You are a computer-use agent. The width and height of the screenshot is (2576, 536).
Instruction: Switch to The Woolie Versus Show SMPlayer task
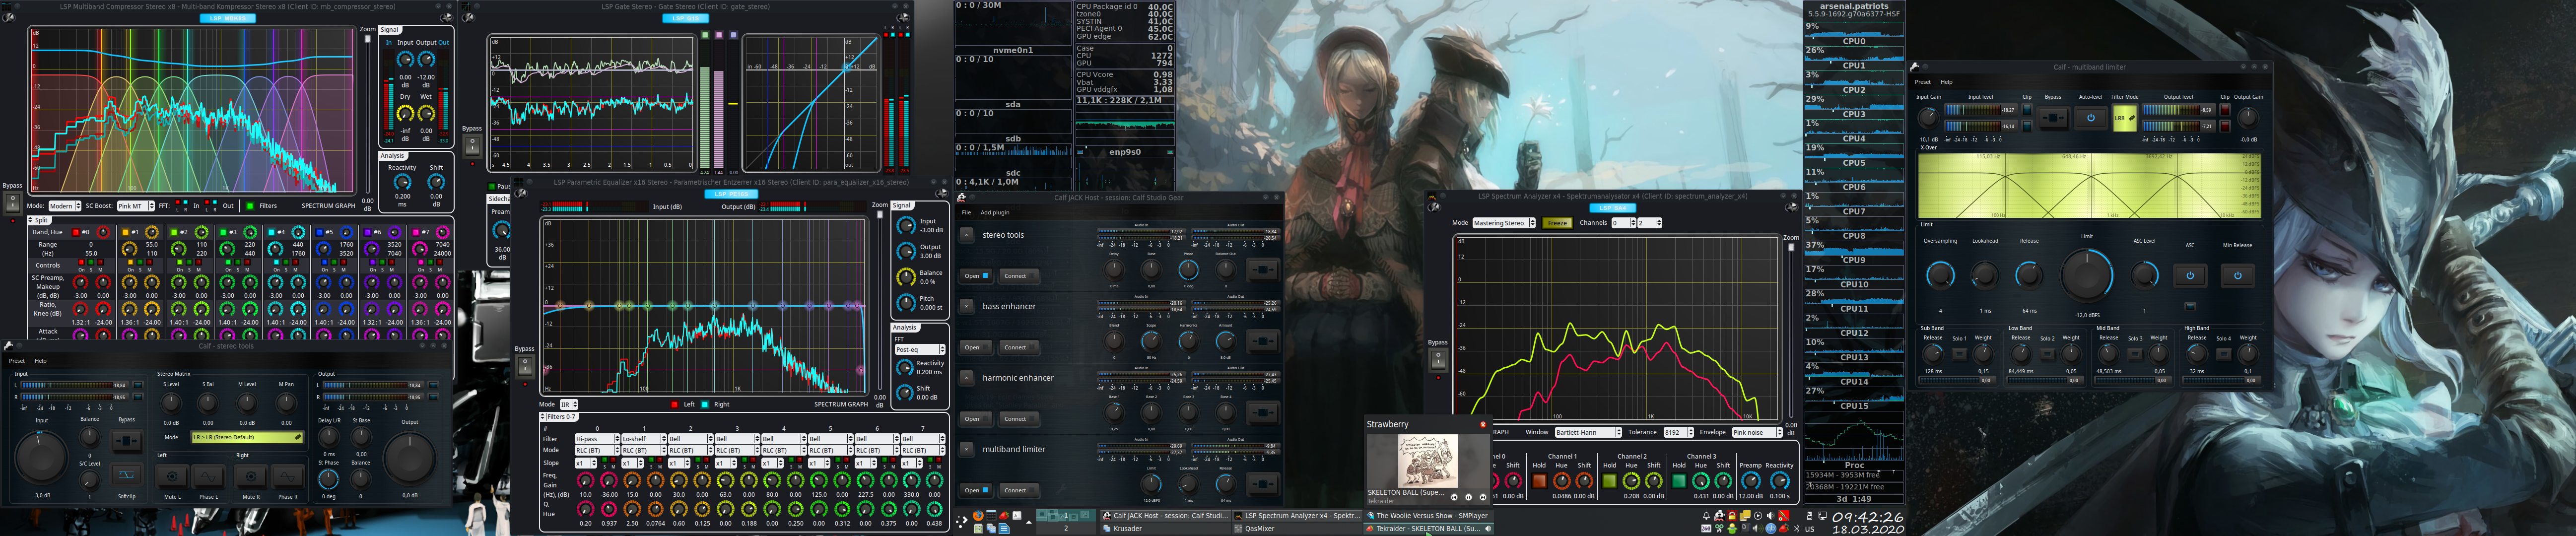click(x=1428, y=516)
